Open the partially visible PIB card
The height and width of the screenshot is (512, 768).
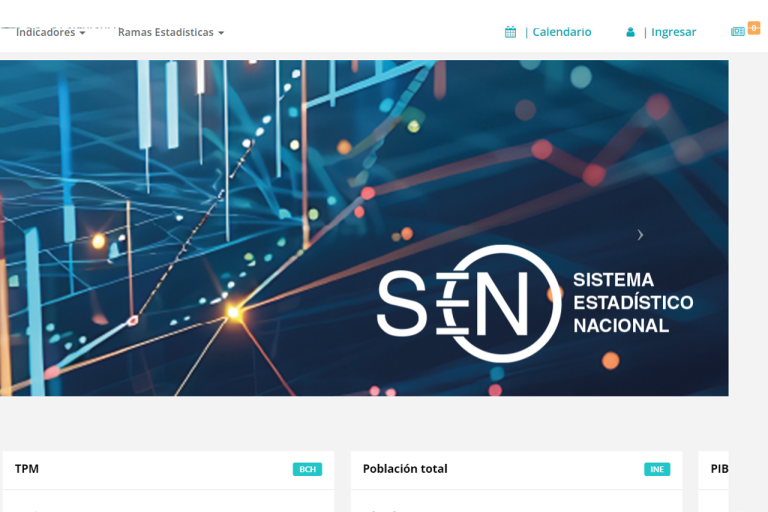[x=713, y=481]
